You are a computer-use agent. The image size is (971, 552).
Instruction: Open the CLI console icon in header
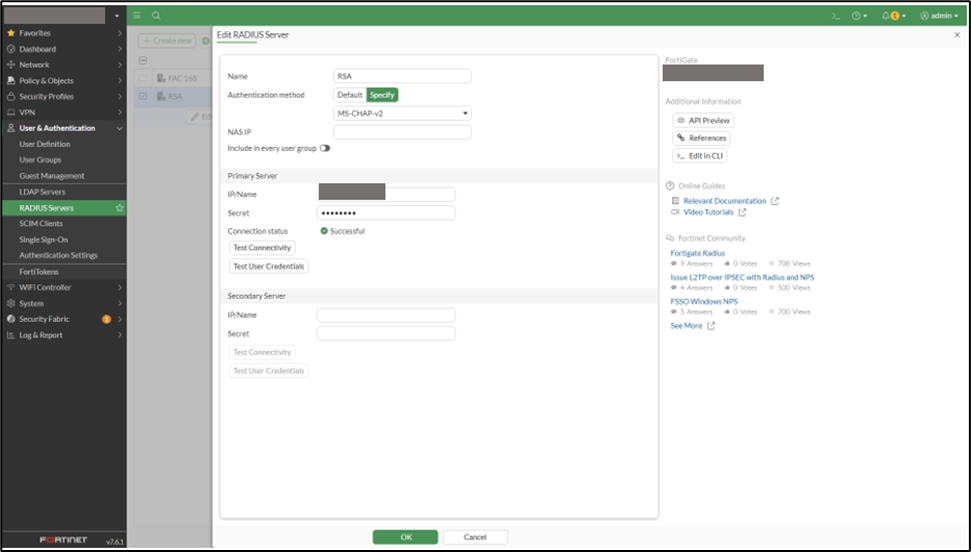(835, 16)
